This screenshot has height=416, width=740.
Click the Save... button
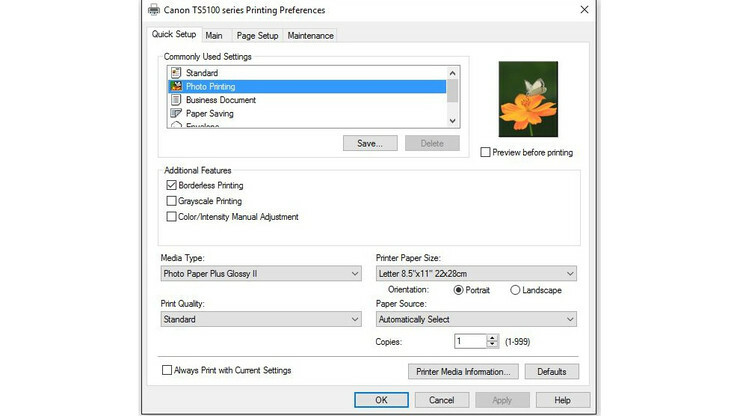click(370, 143)
